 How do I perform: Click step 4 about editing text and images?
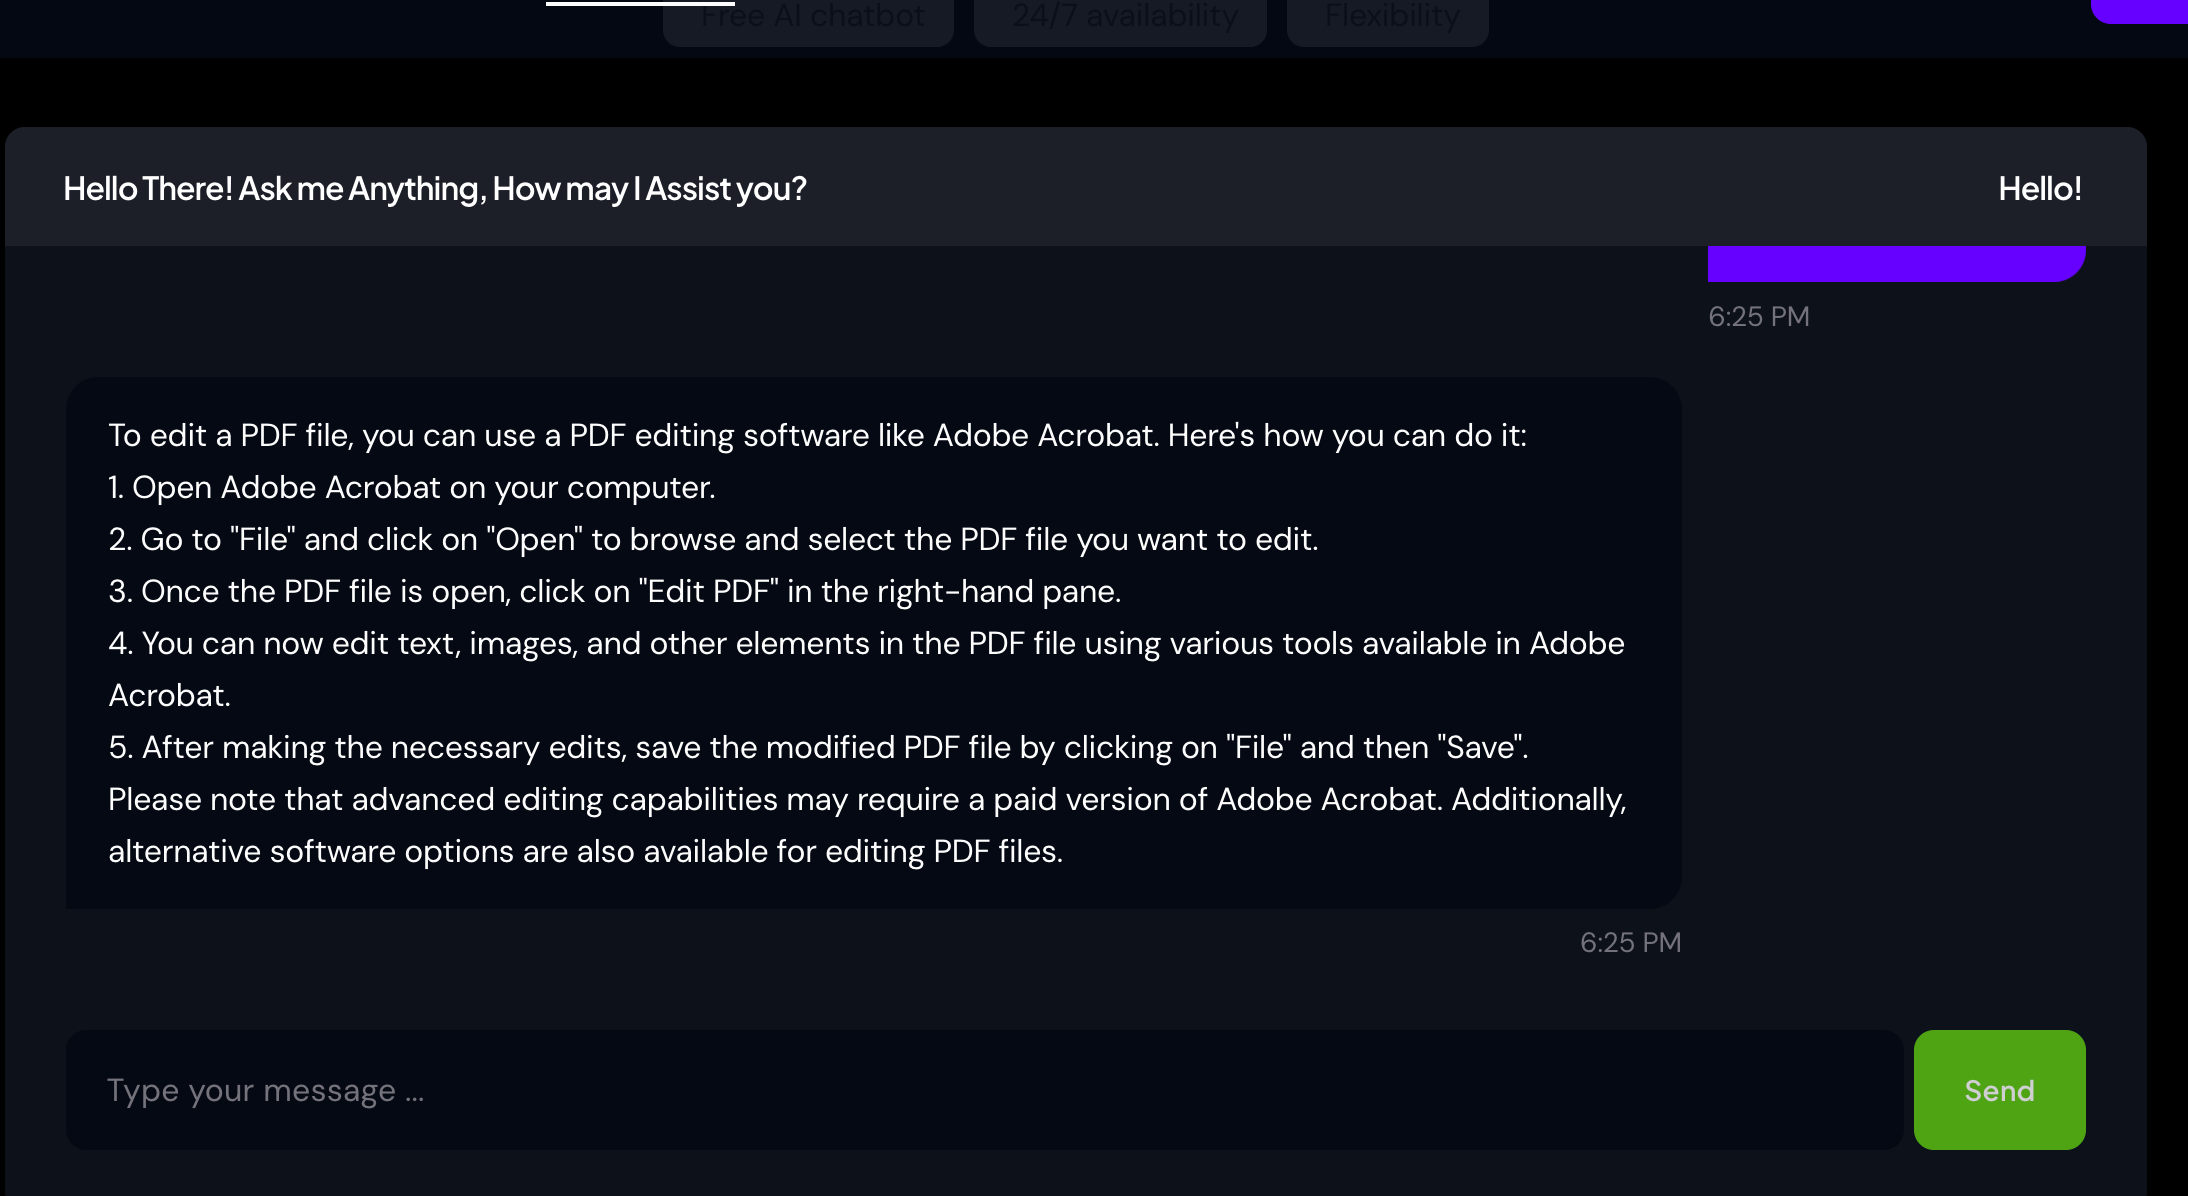866,643
